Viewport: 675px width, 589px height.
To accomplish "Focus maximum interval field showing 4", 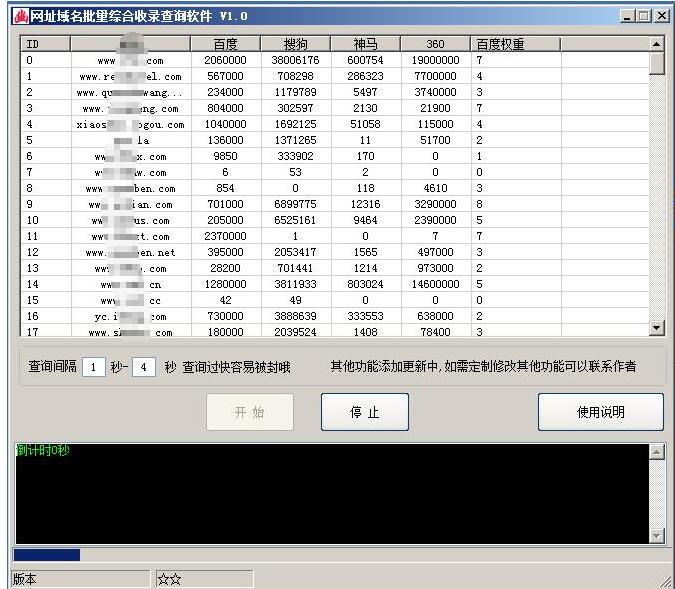I will click(x=144, y=367).
